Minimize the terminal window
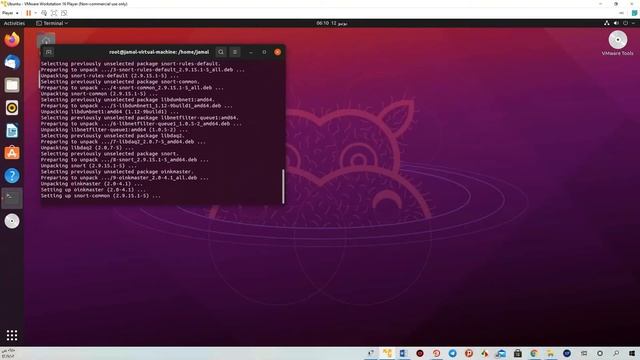 click(251, 52)
